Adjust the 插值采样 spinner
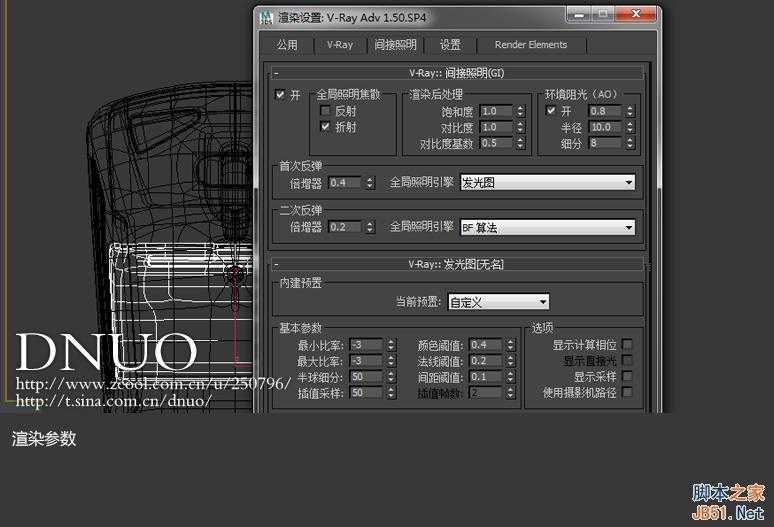The width and height of the screenshot is (774, 527). [391, 393]
